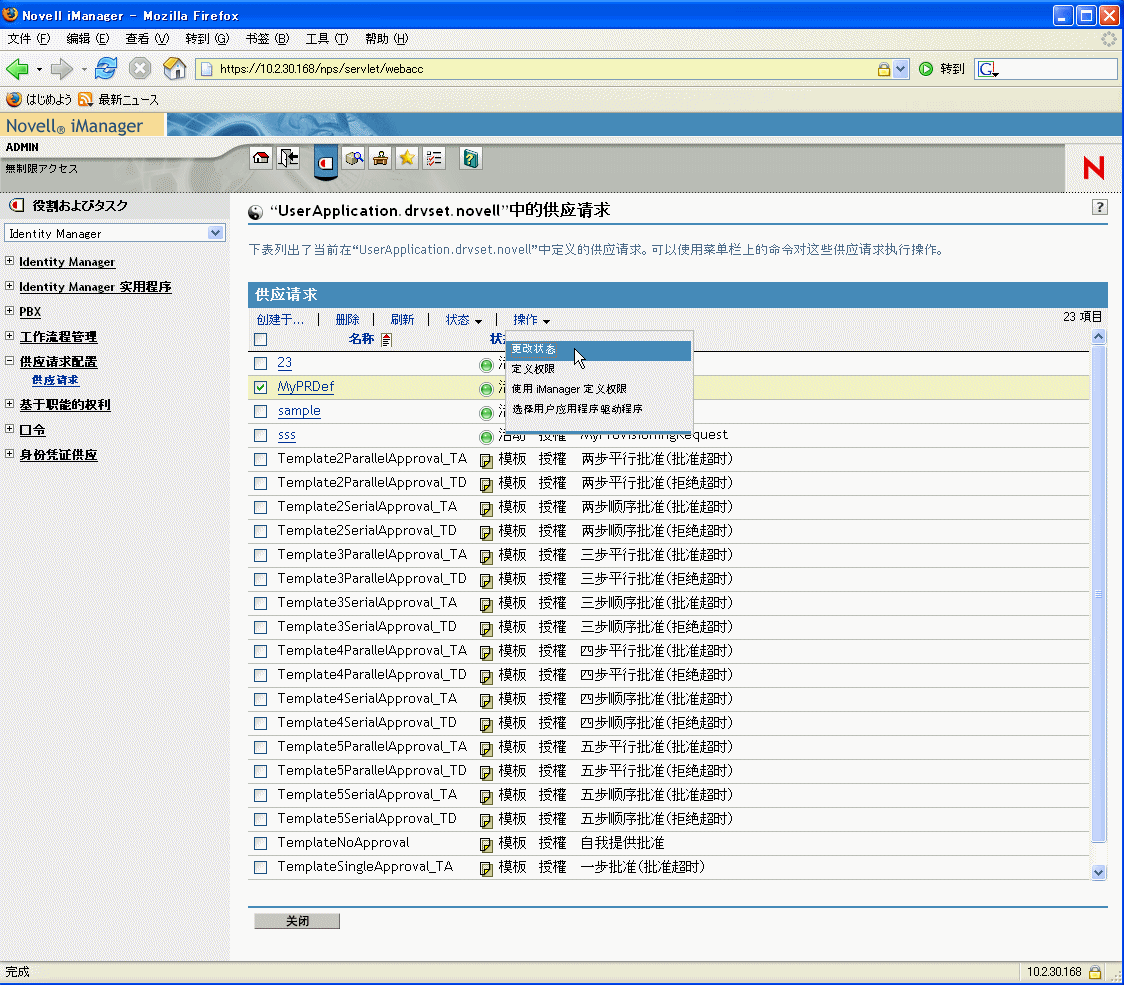
Task: Open the help book icon in toolbar
Action: [471, 158]
